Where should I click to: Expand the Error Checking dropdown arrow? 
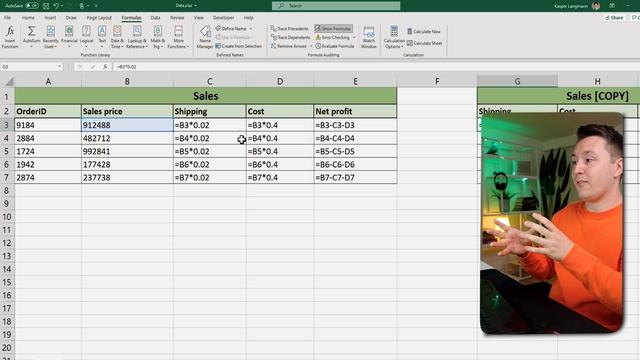coord(354,37)
